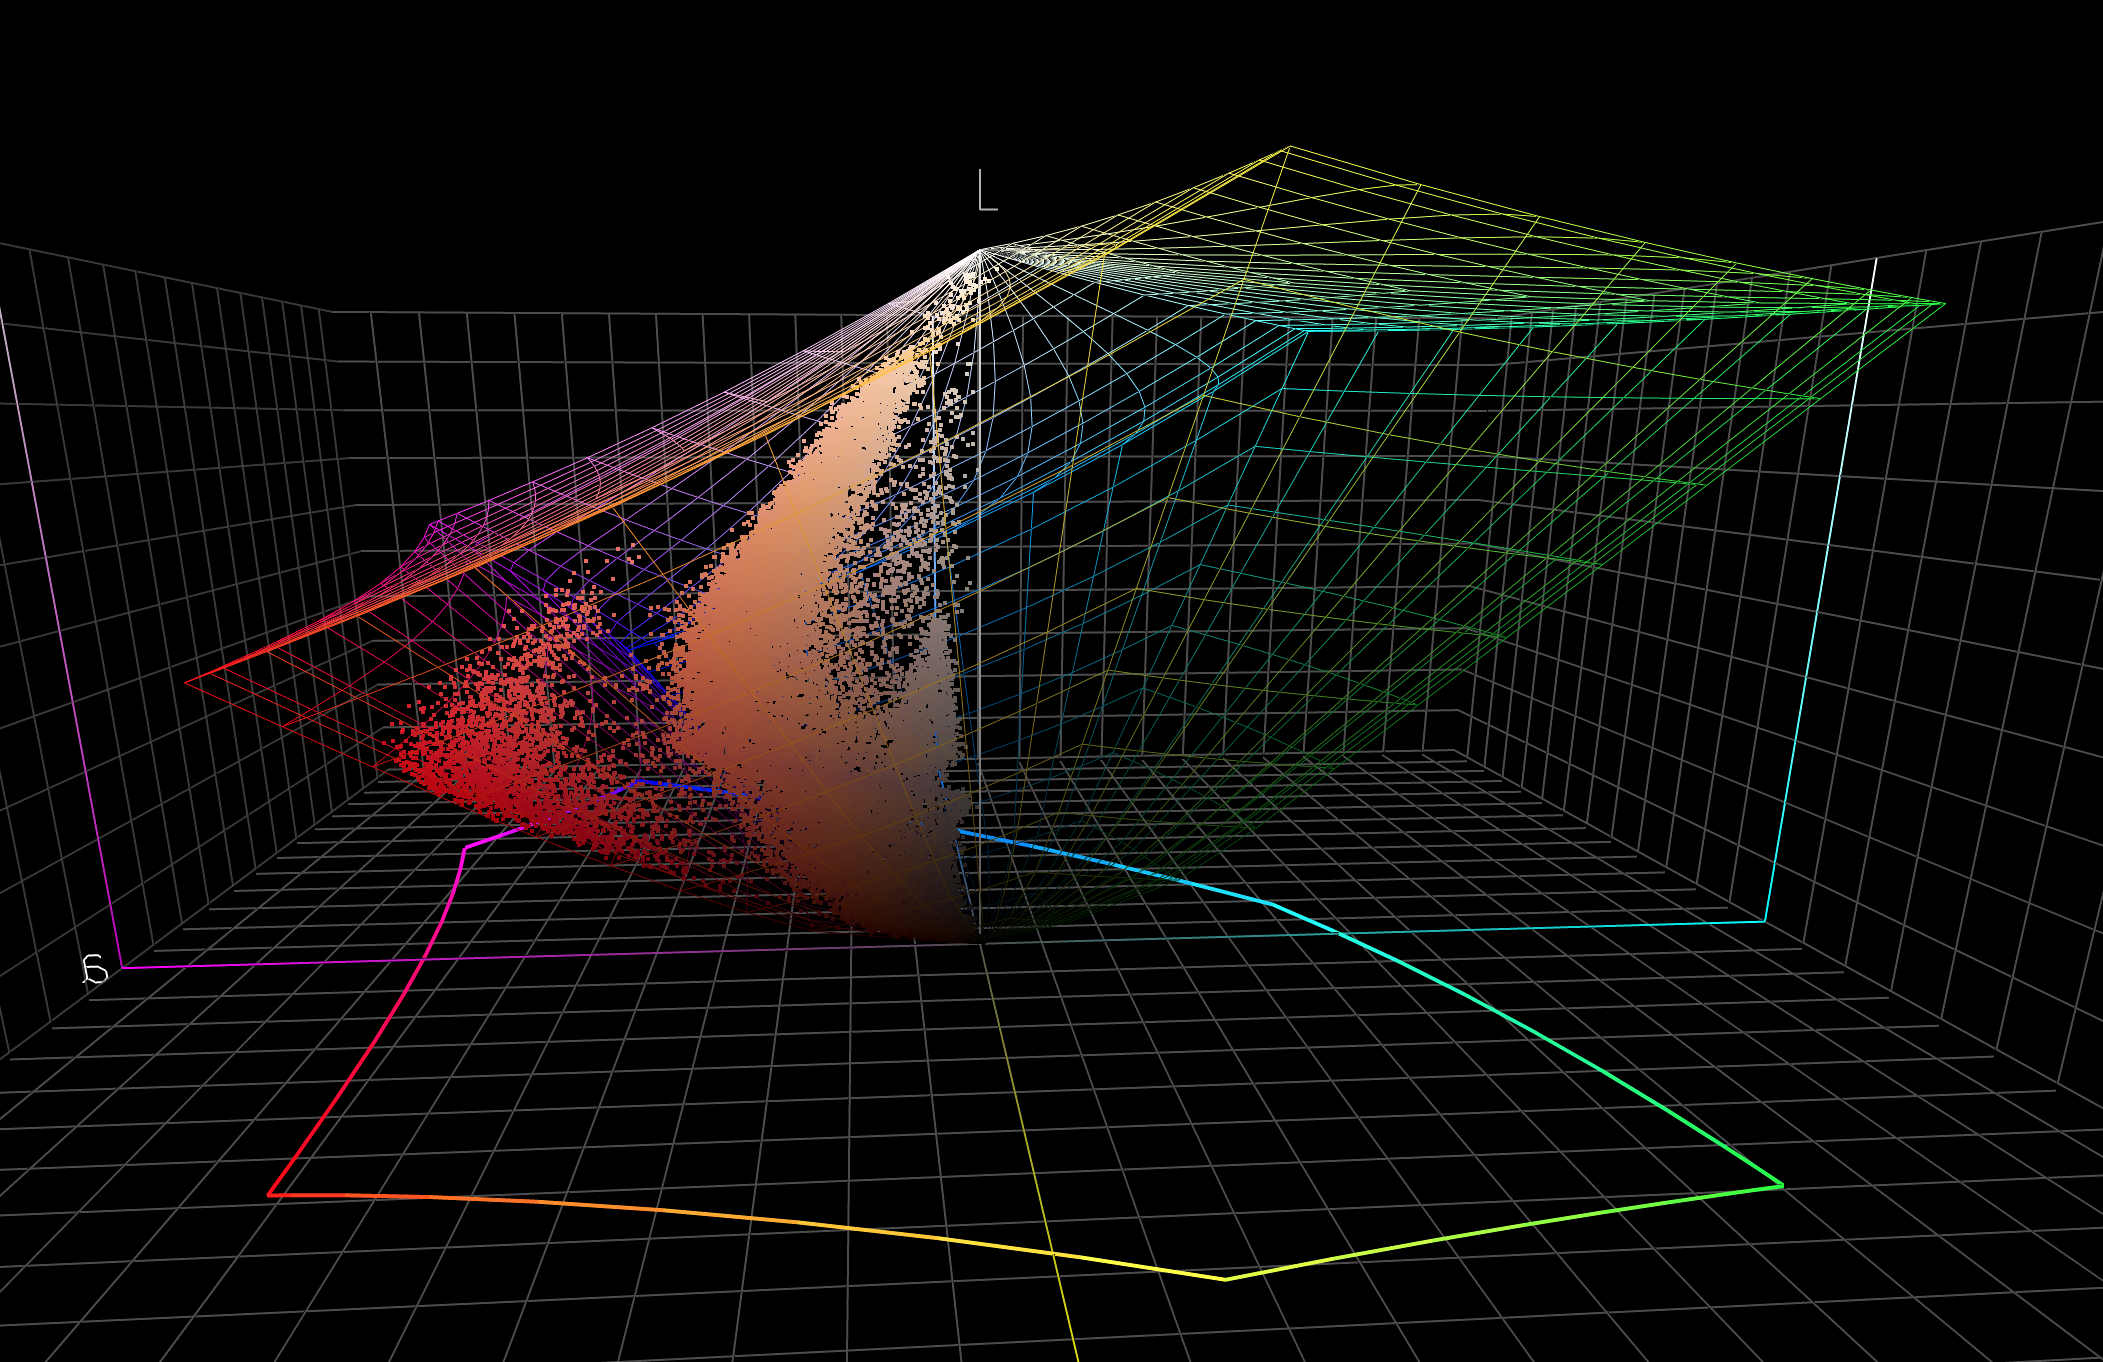The image size is (2103, 1362).
Task: Click the black origin point of the gamut
Action: pos(980,940)
